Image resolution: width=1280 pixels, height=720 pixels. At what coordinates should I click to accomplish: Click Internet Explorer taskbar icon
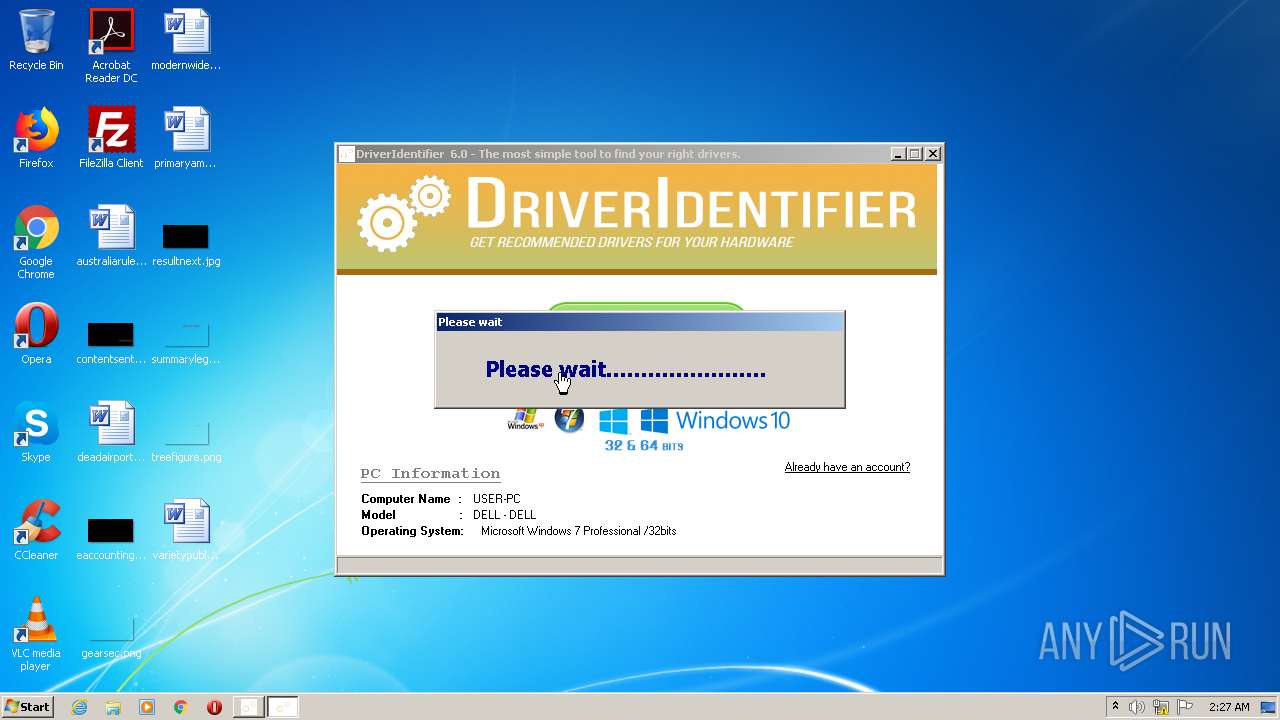(80, 707)
